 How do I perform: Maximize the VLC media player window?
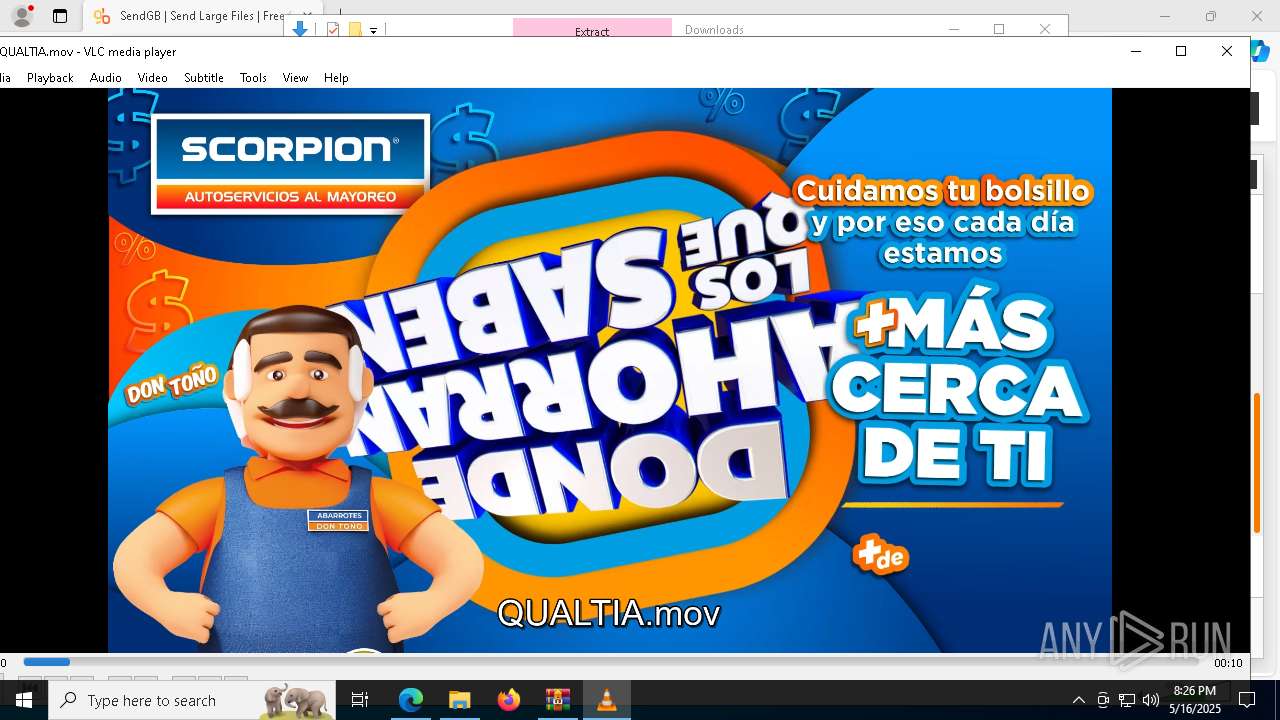[1181, 51]
